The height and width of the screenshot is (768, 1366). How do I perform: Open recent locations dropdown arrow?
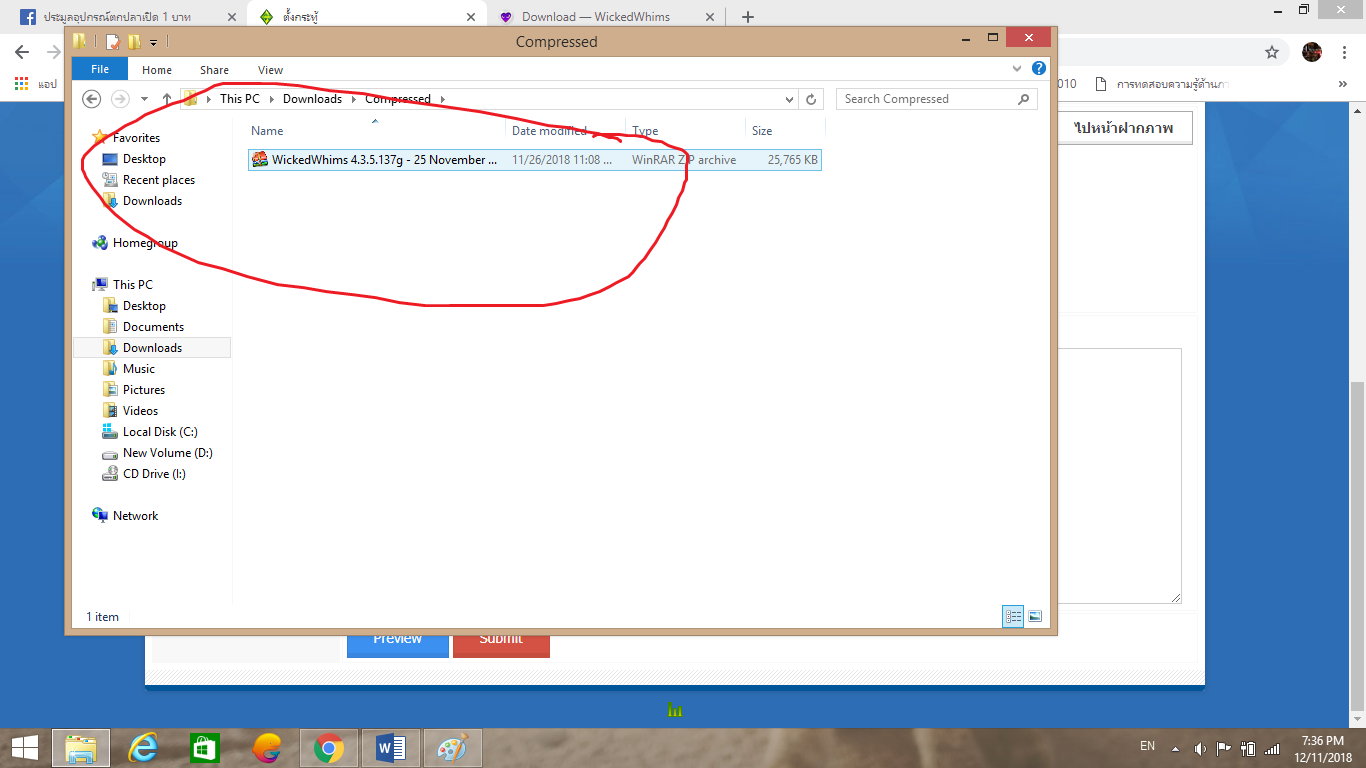(144, 99)
